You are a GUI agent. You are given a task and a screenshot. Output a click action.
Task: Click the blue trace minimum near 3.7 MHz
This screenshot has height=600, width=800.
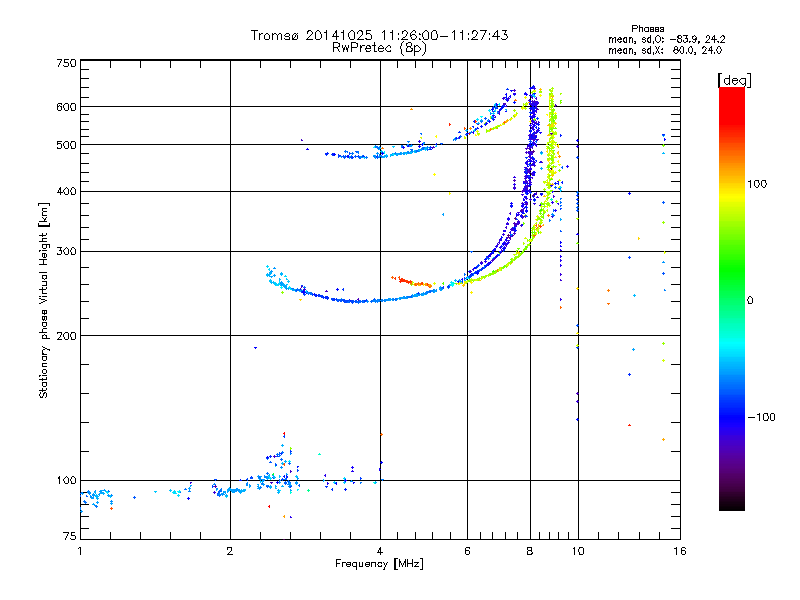(357, 301)
